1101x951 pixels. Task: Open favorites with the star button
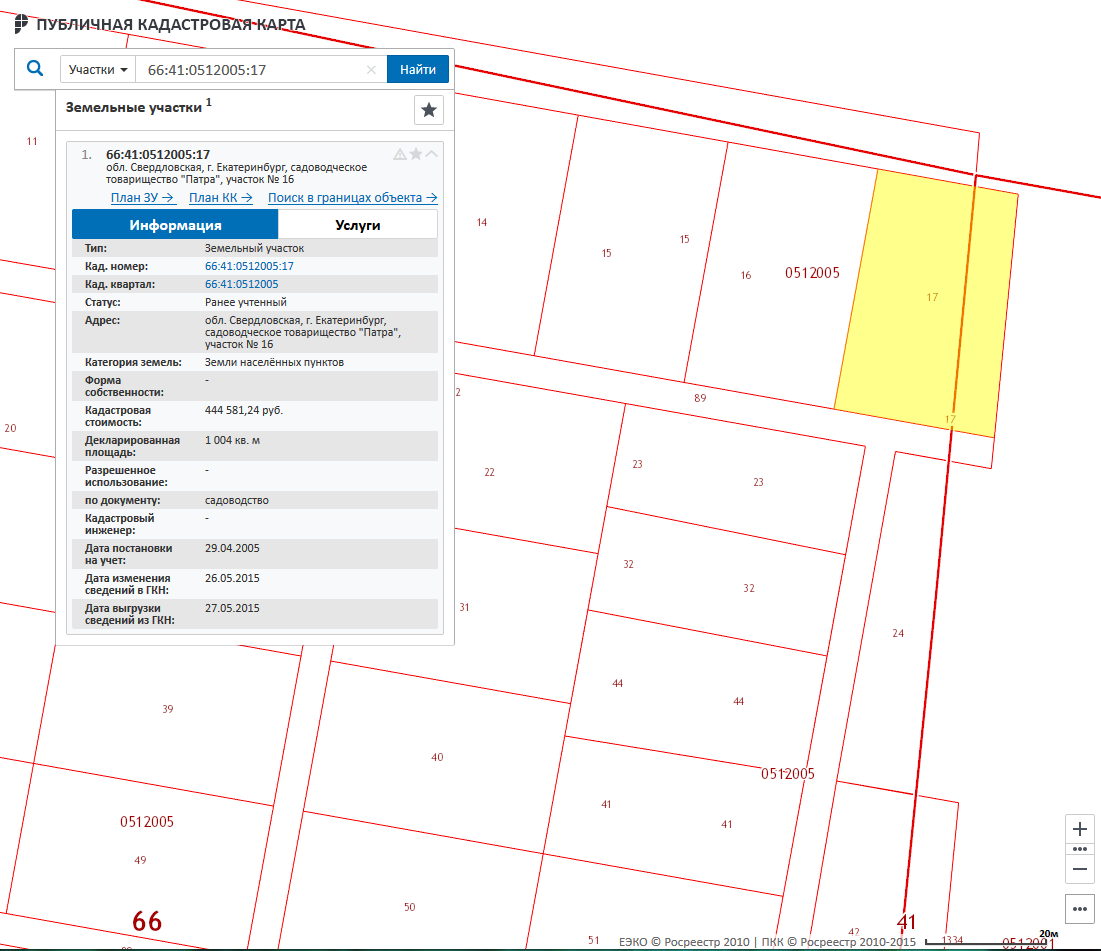429,110
